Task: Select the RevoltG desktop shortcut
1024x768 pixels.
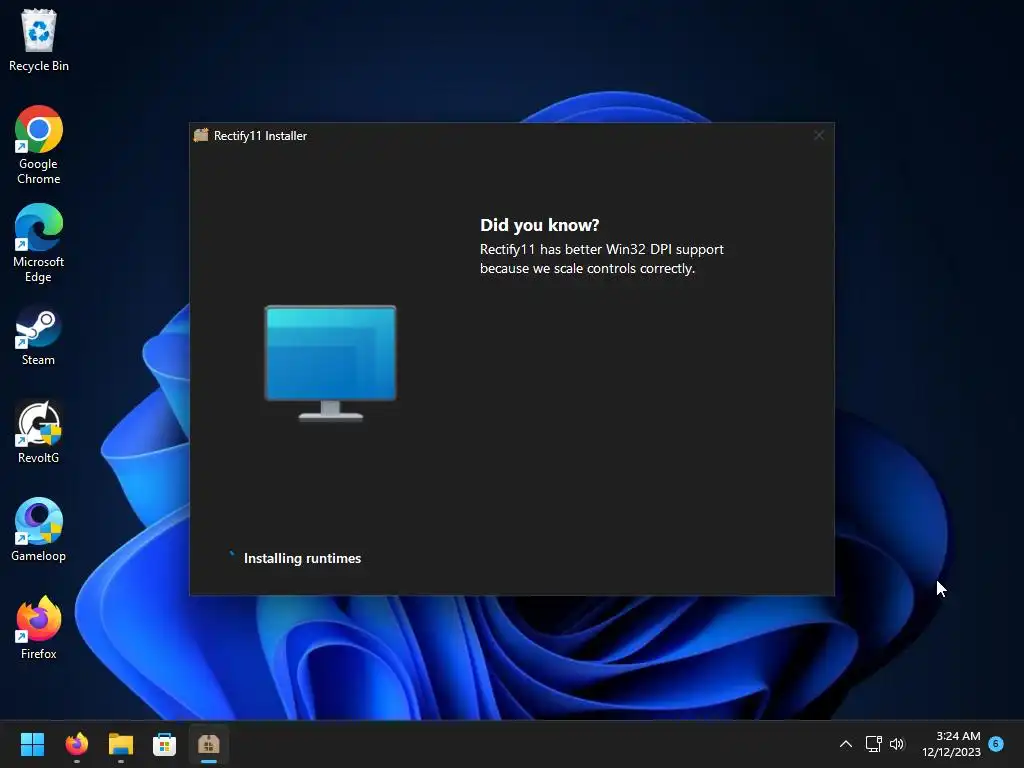Action: (x=39, y=432)
